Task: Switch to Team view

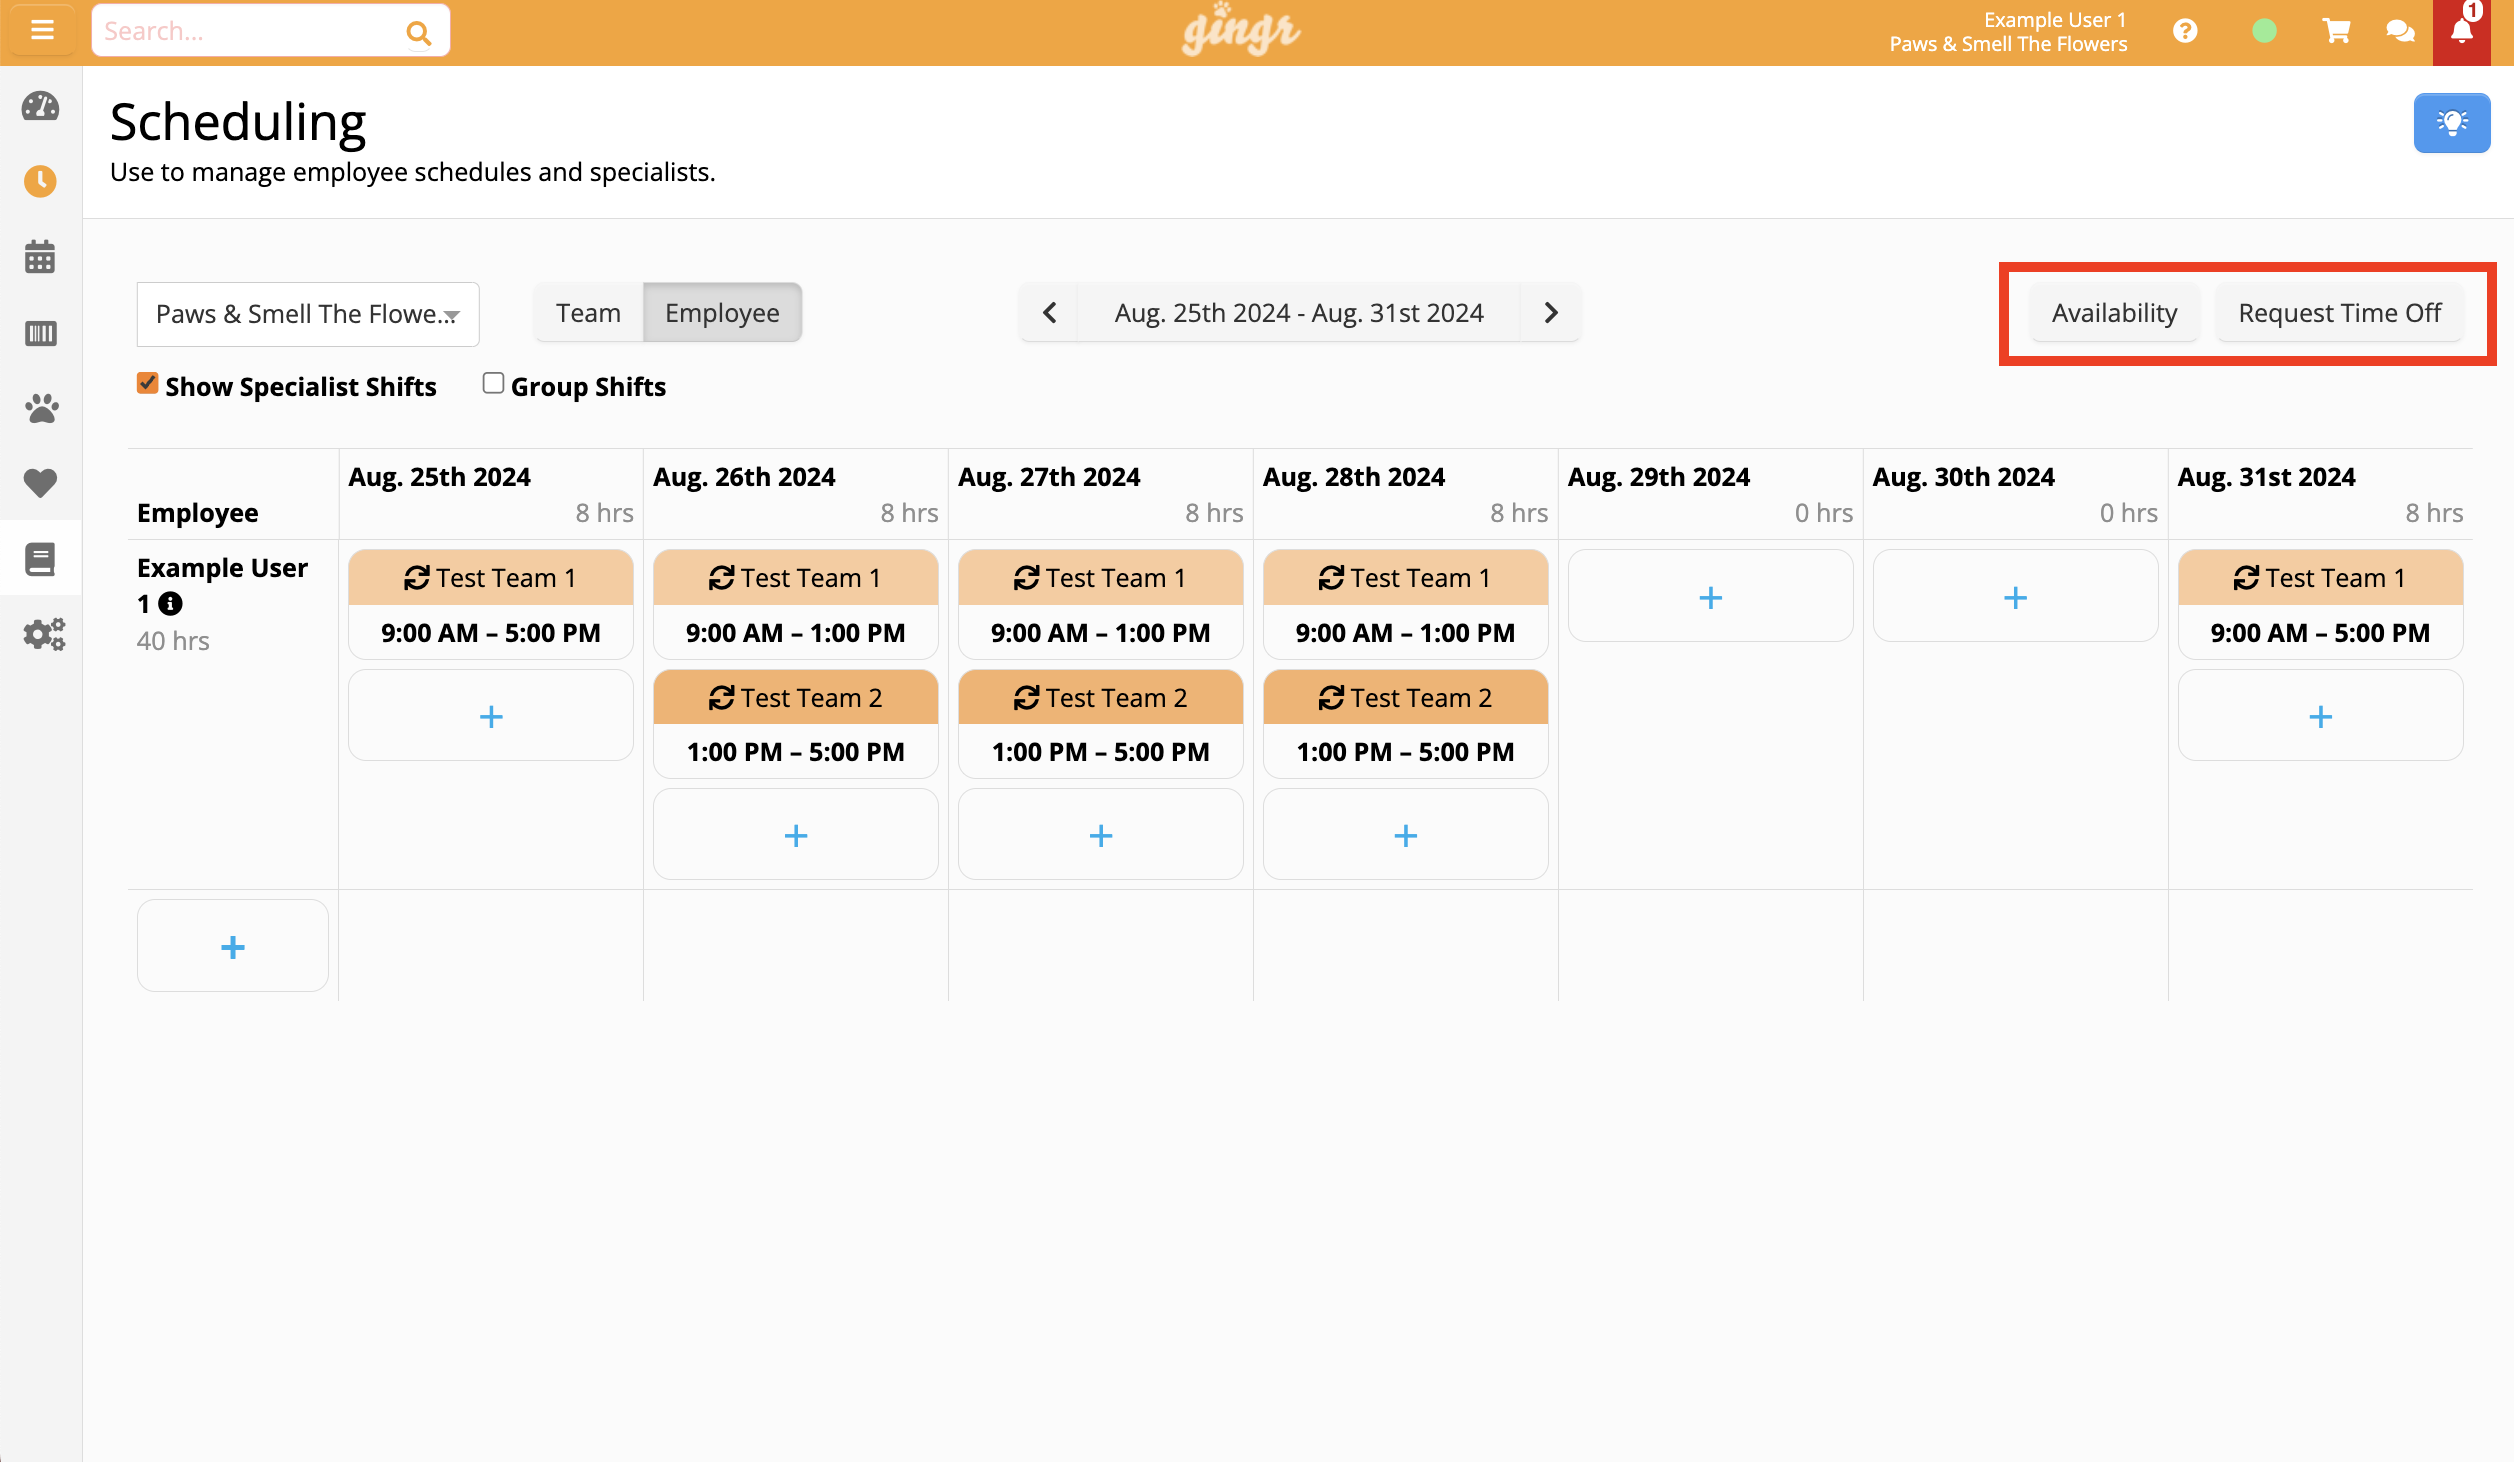Action: [588, 313]
